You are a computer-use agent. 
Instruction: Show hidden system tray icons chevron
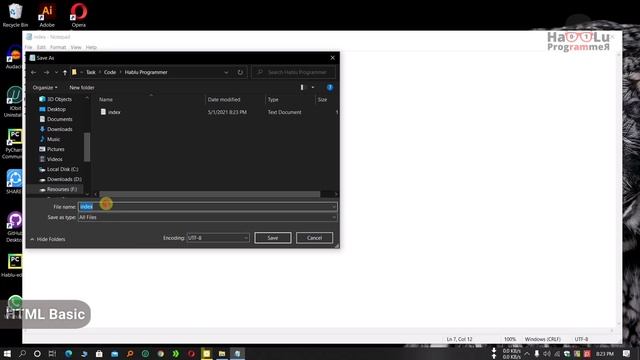527,353
